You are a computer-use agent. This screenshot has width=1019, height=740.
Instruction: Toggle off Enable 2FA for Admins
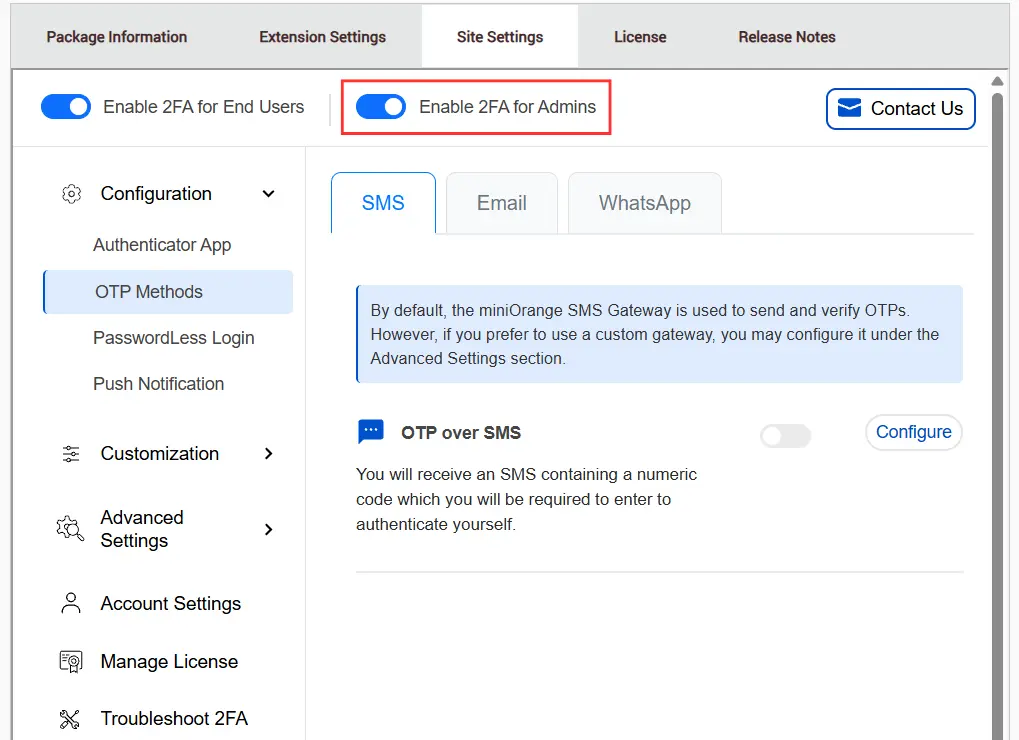380,106
